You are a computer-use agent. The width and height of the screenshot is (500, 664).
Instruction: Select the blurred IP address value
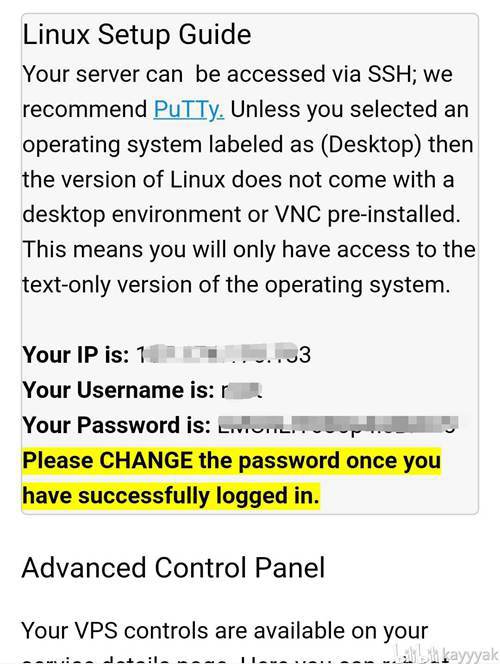point(224,355)
